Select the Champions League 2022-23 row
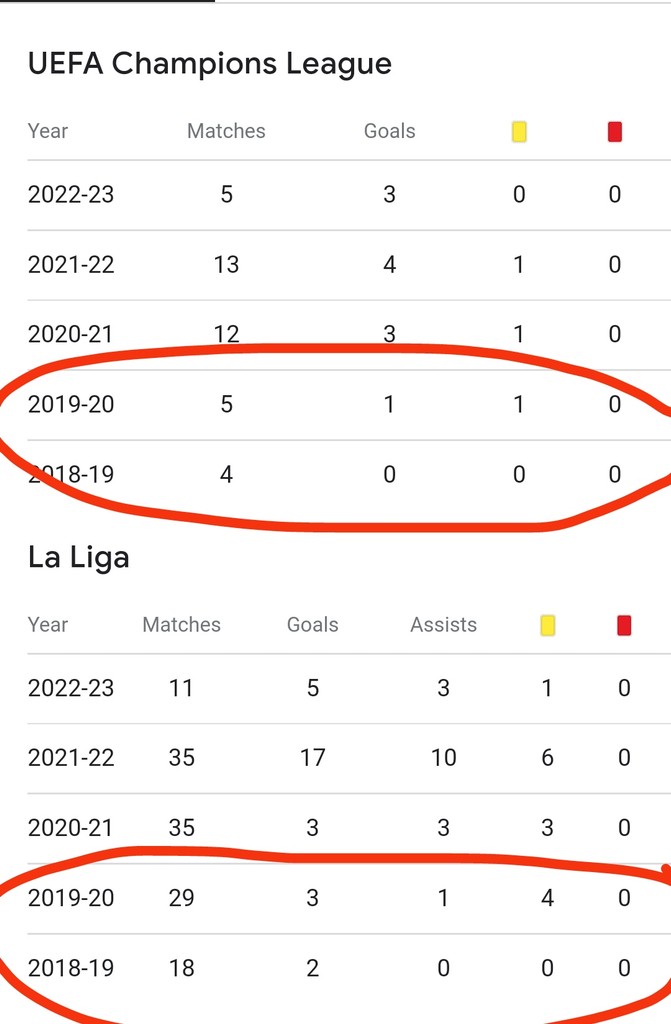671x1024 pixels. click(x=349, y=195)
